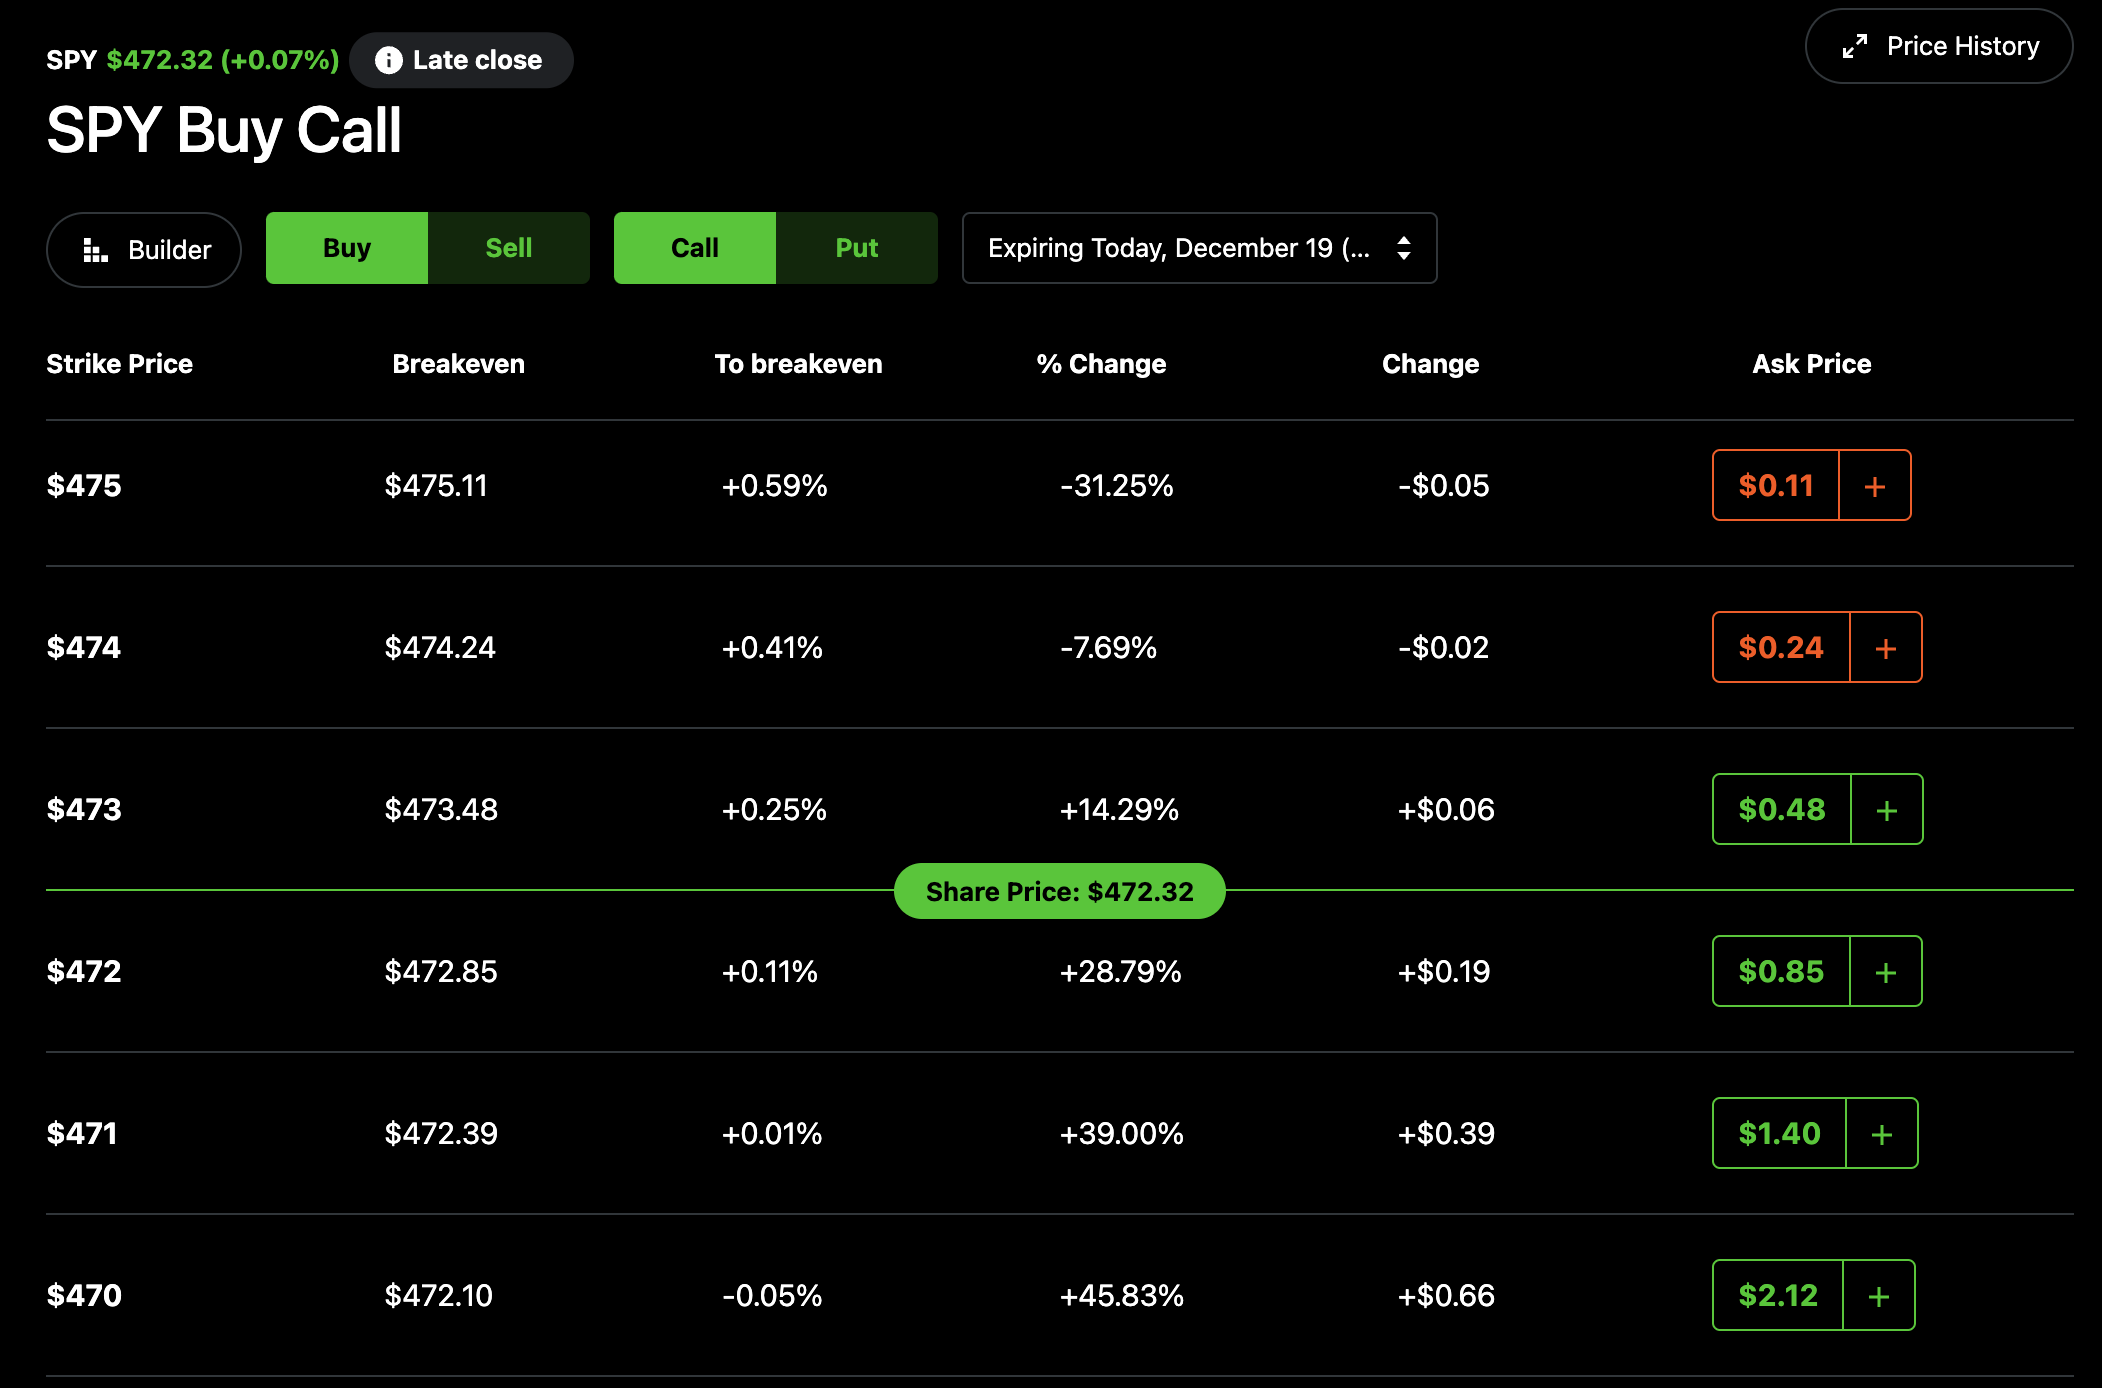Switch to Sell mode

509,248
